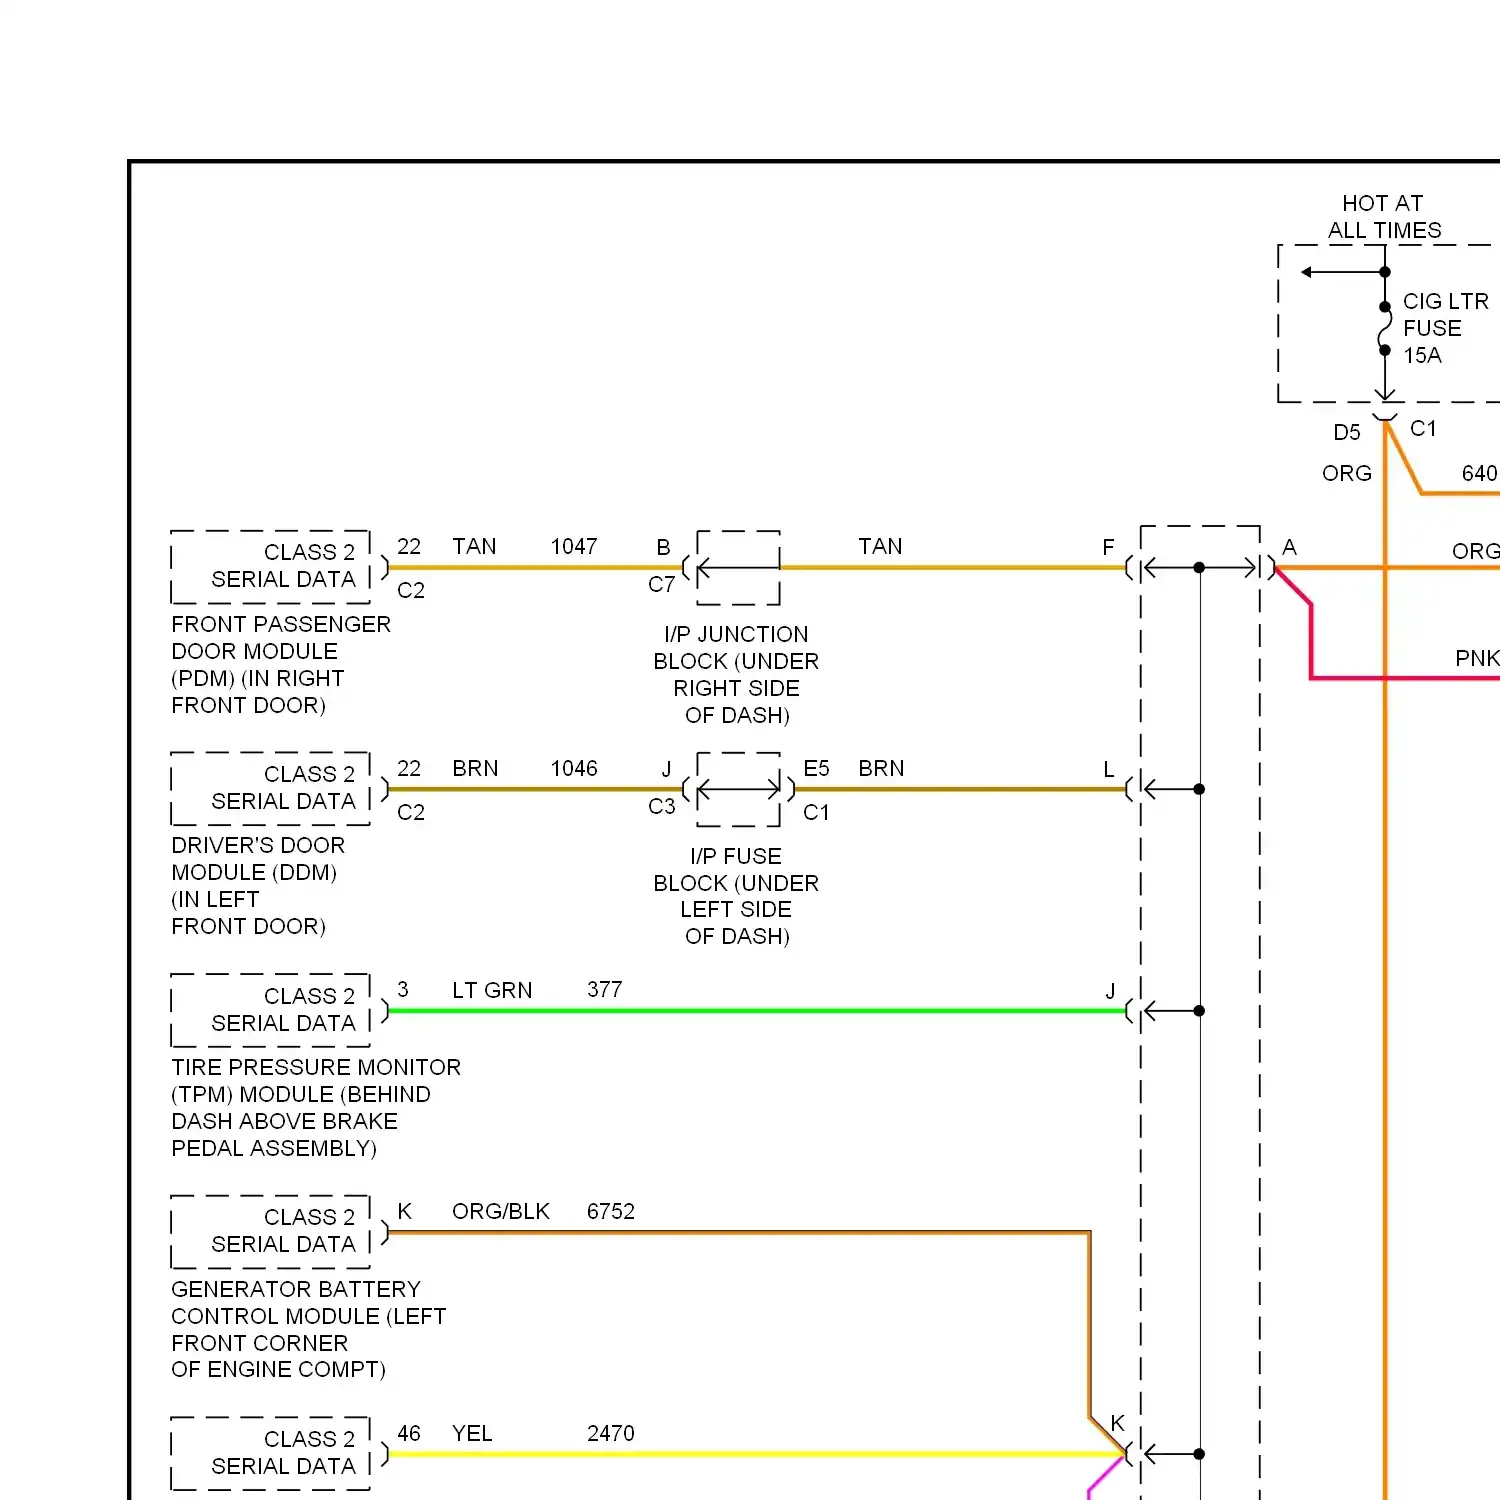1500x1500 pixels.
Task: Click the Class 2 Serial Data box for generator module
Action: pyautogui.click(x=271, y=1232)
